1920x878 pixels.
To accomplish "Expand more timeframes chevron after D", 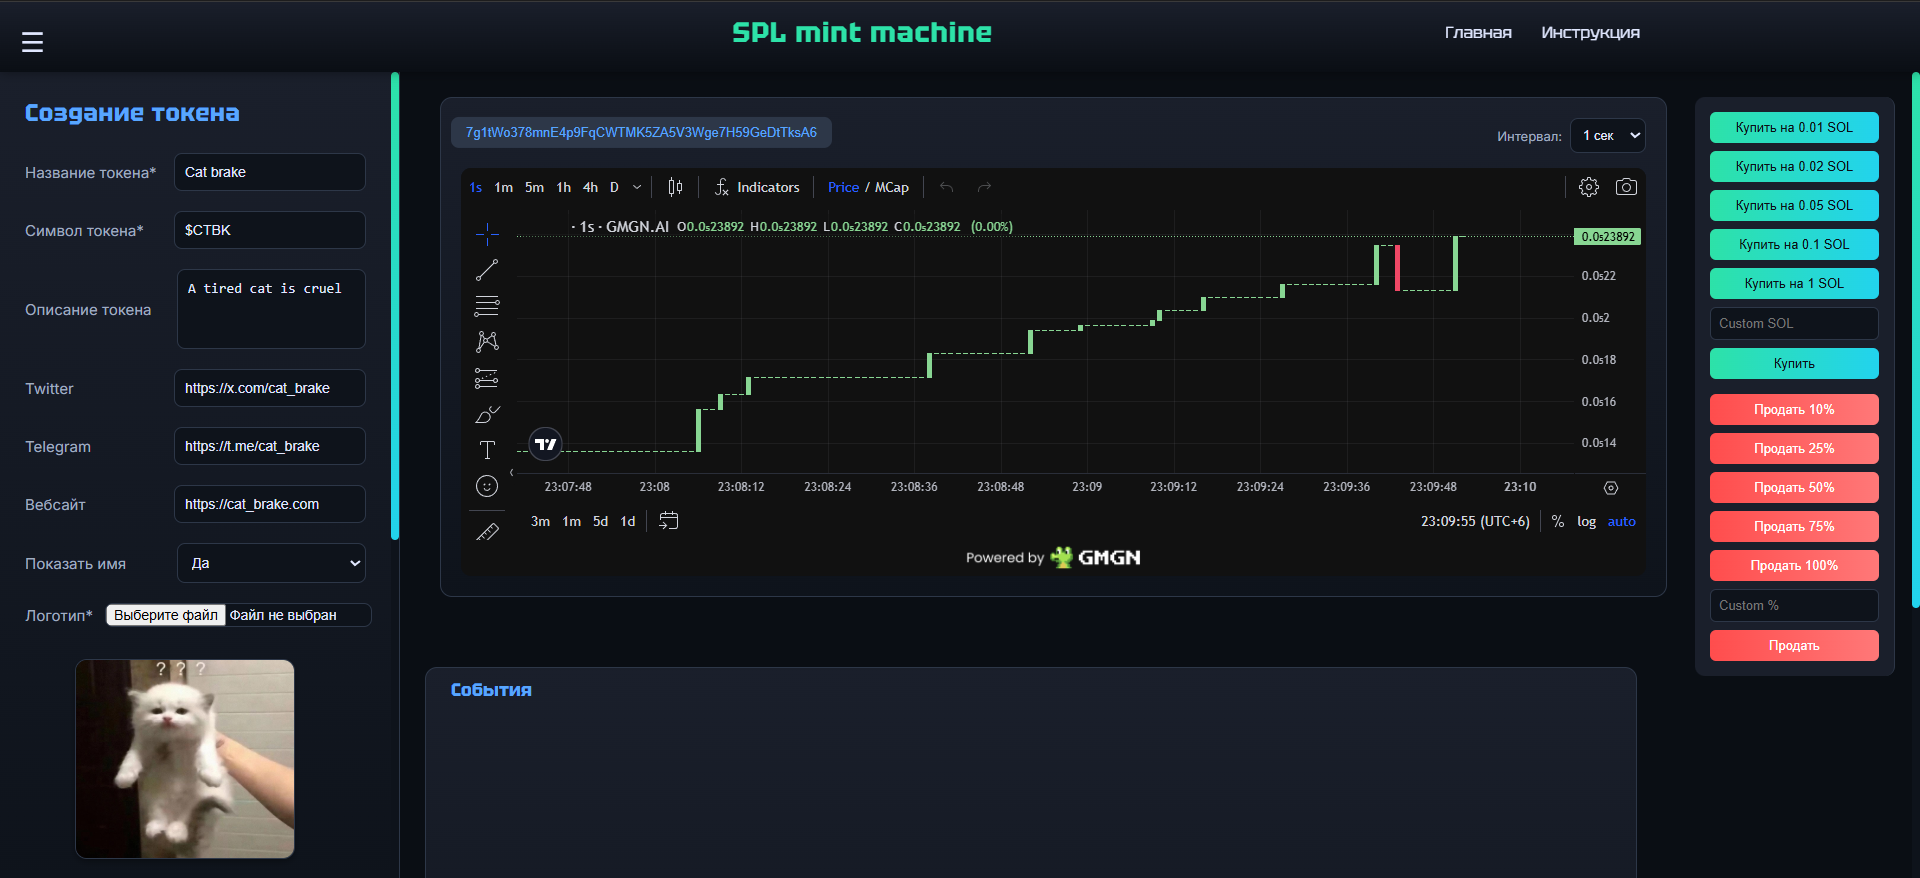I will [637, 187].
